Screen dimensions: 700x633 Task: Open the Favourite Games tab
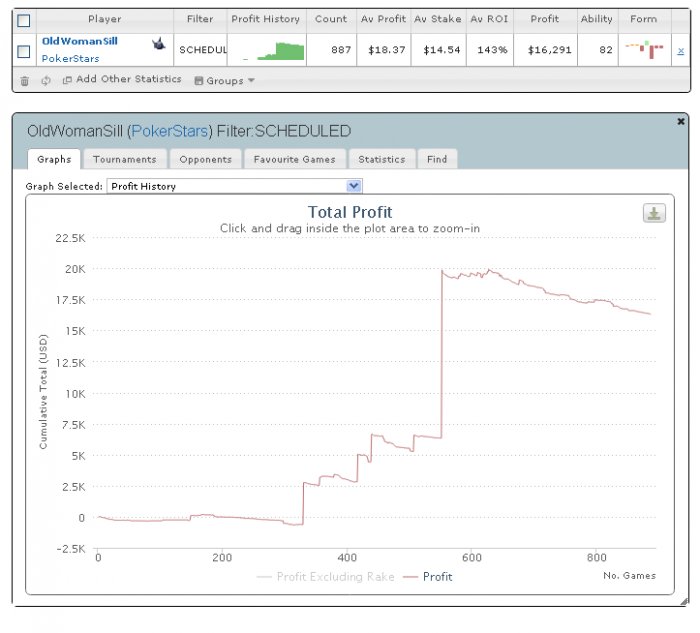click(x=295, y=159)
